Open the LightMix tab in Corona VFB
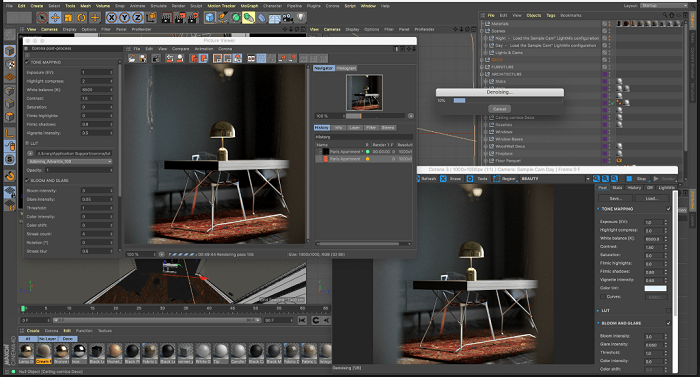Image resolution: width=700 pixels, height=377 pixels. point(667,188)
